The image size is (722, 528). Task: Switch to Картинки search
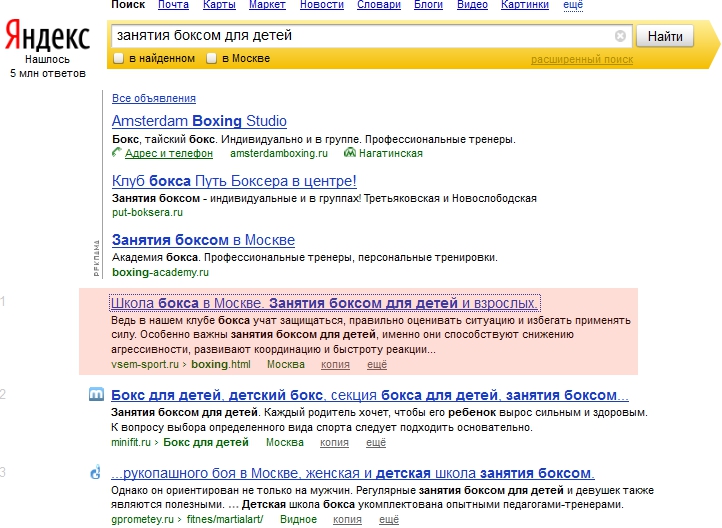pos(524,5)
